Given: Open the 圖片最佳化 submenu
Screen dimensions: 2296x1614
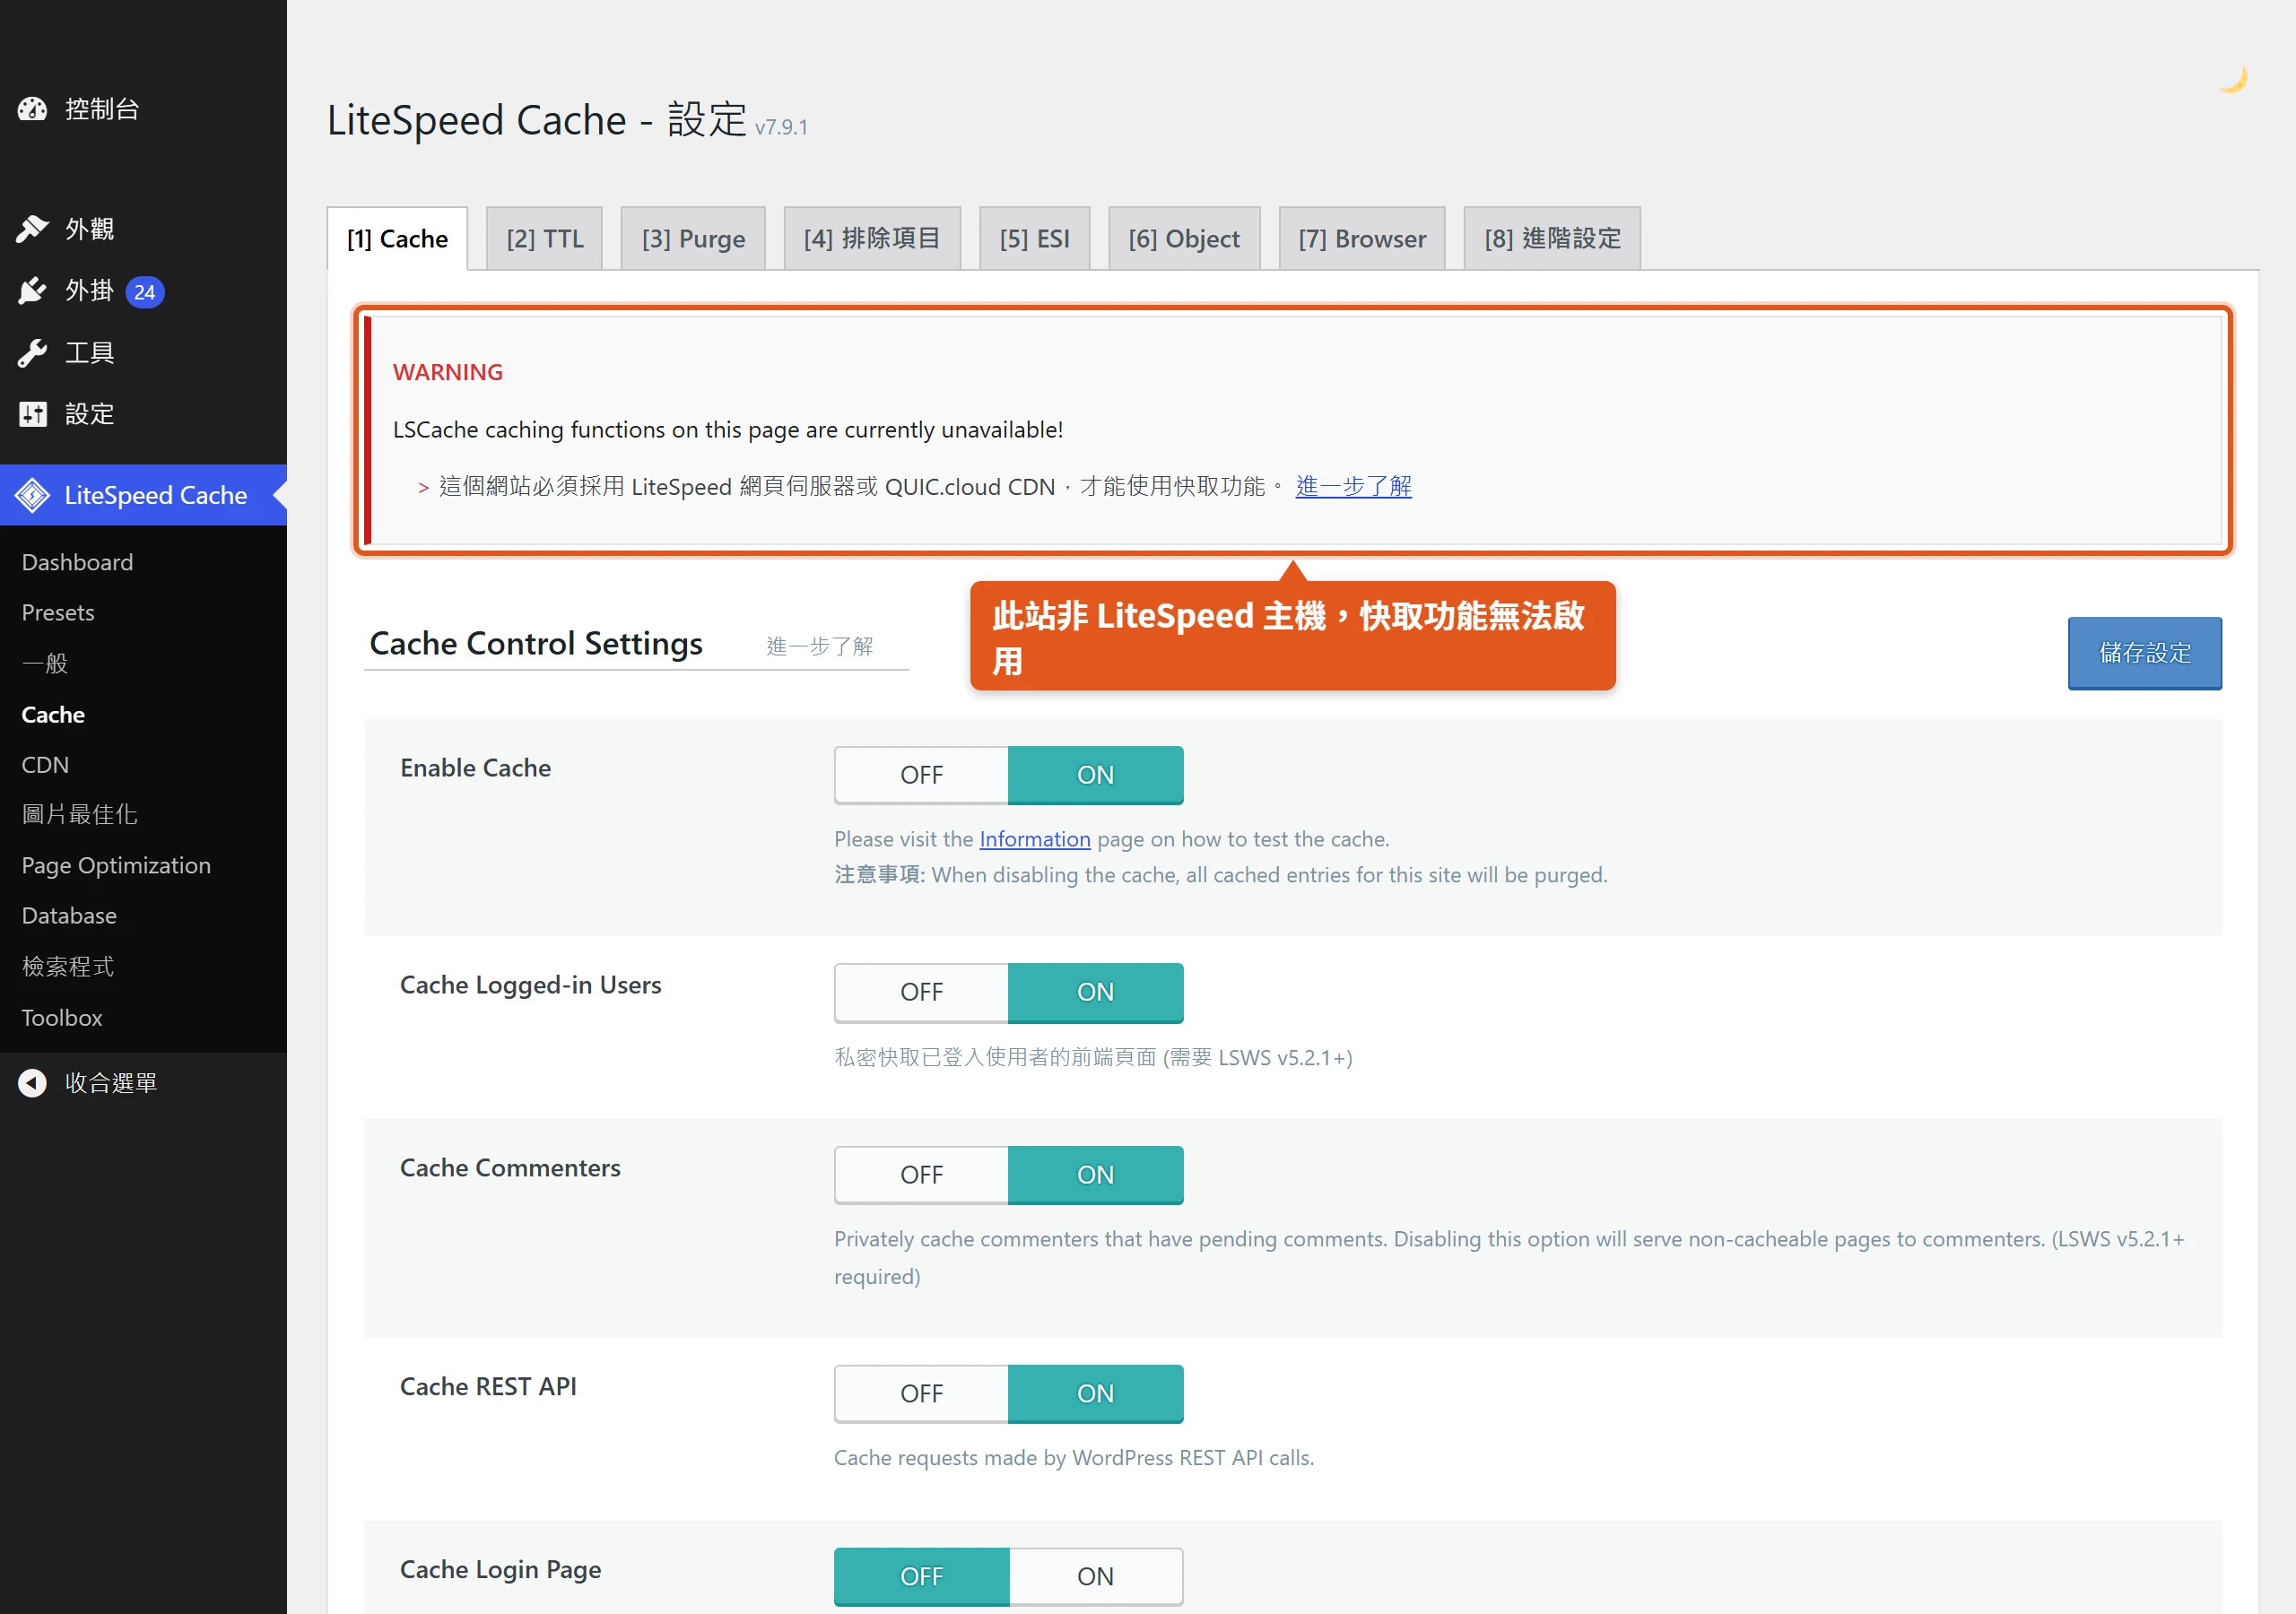Looking at the screenshot, I should click(x=80, y=815).
